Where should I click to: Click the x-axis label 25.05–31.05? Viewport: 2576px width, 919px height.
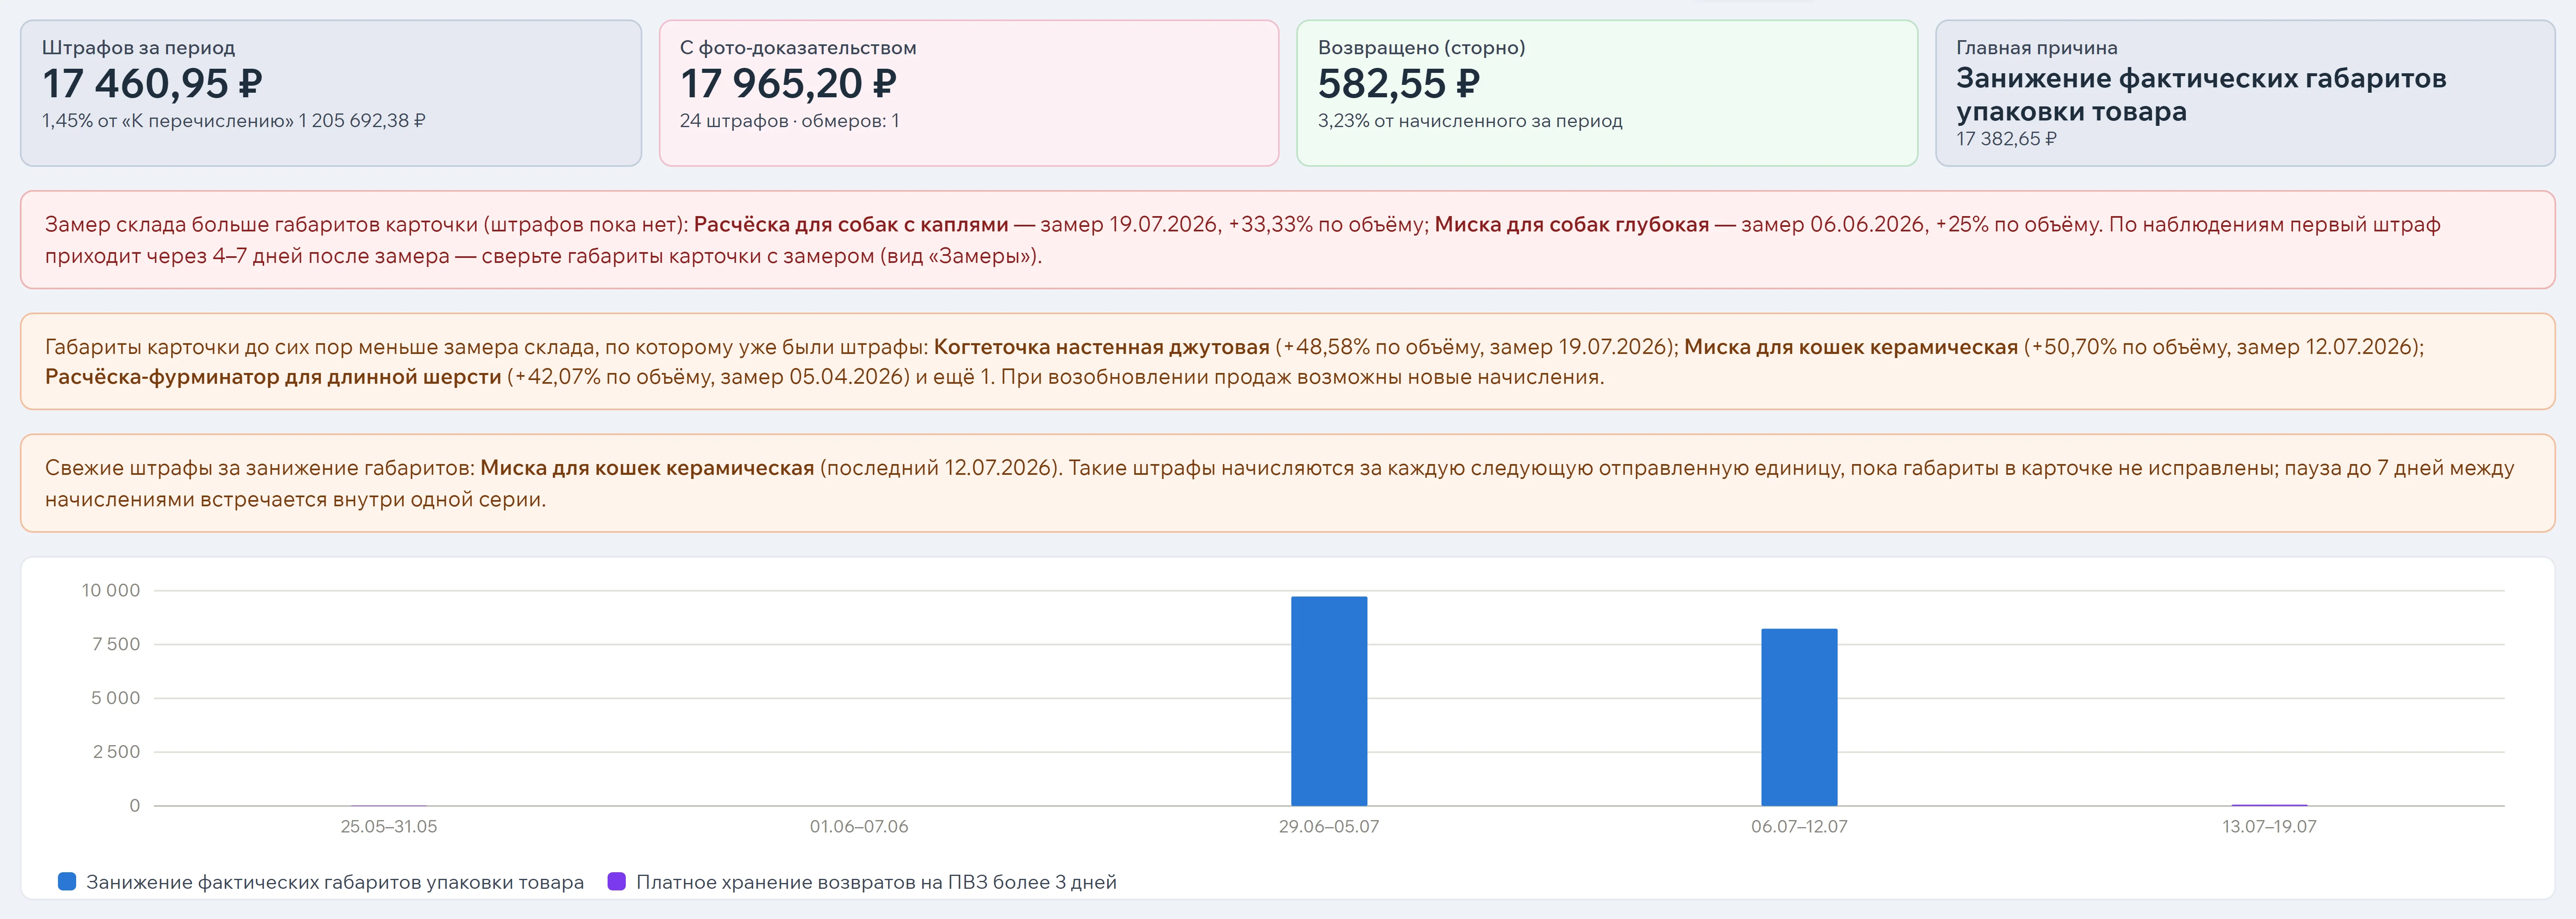389,827
